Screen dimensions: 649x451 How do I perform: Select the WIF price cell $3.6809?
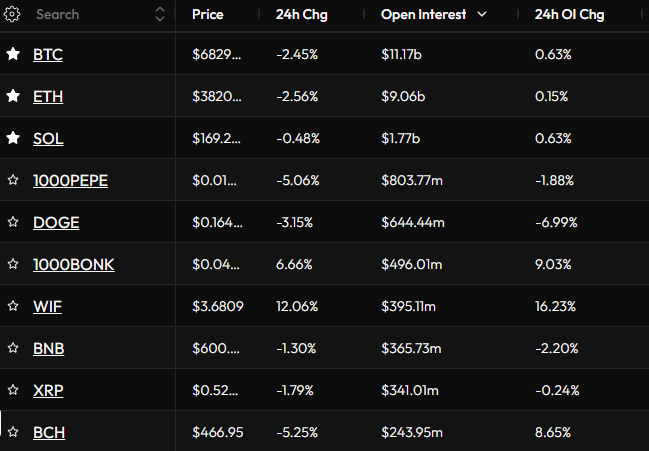[217, 307]
